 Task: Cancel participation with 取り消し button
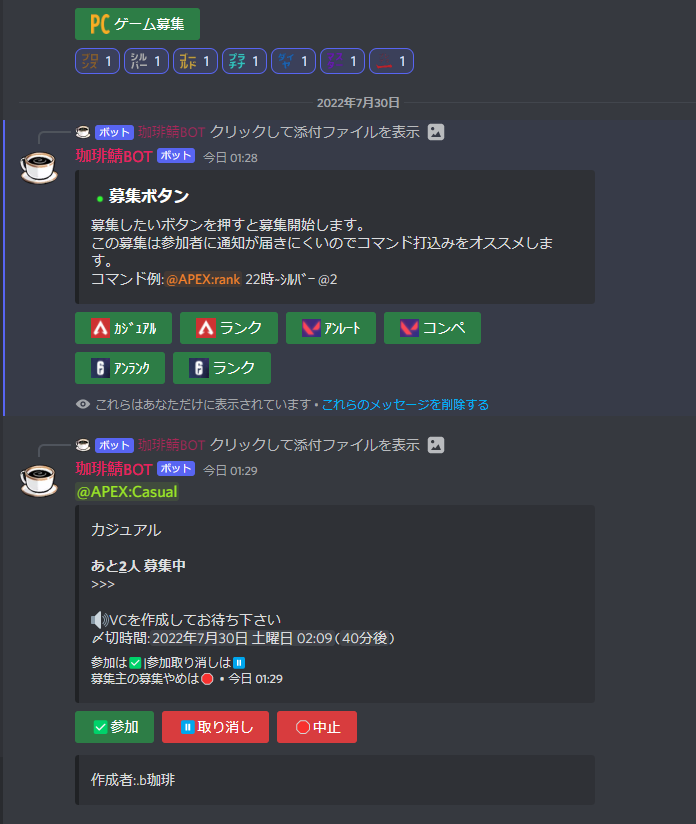click(216, 727)
